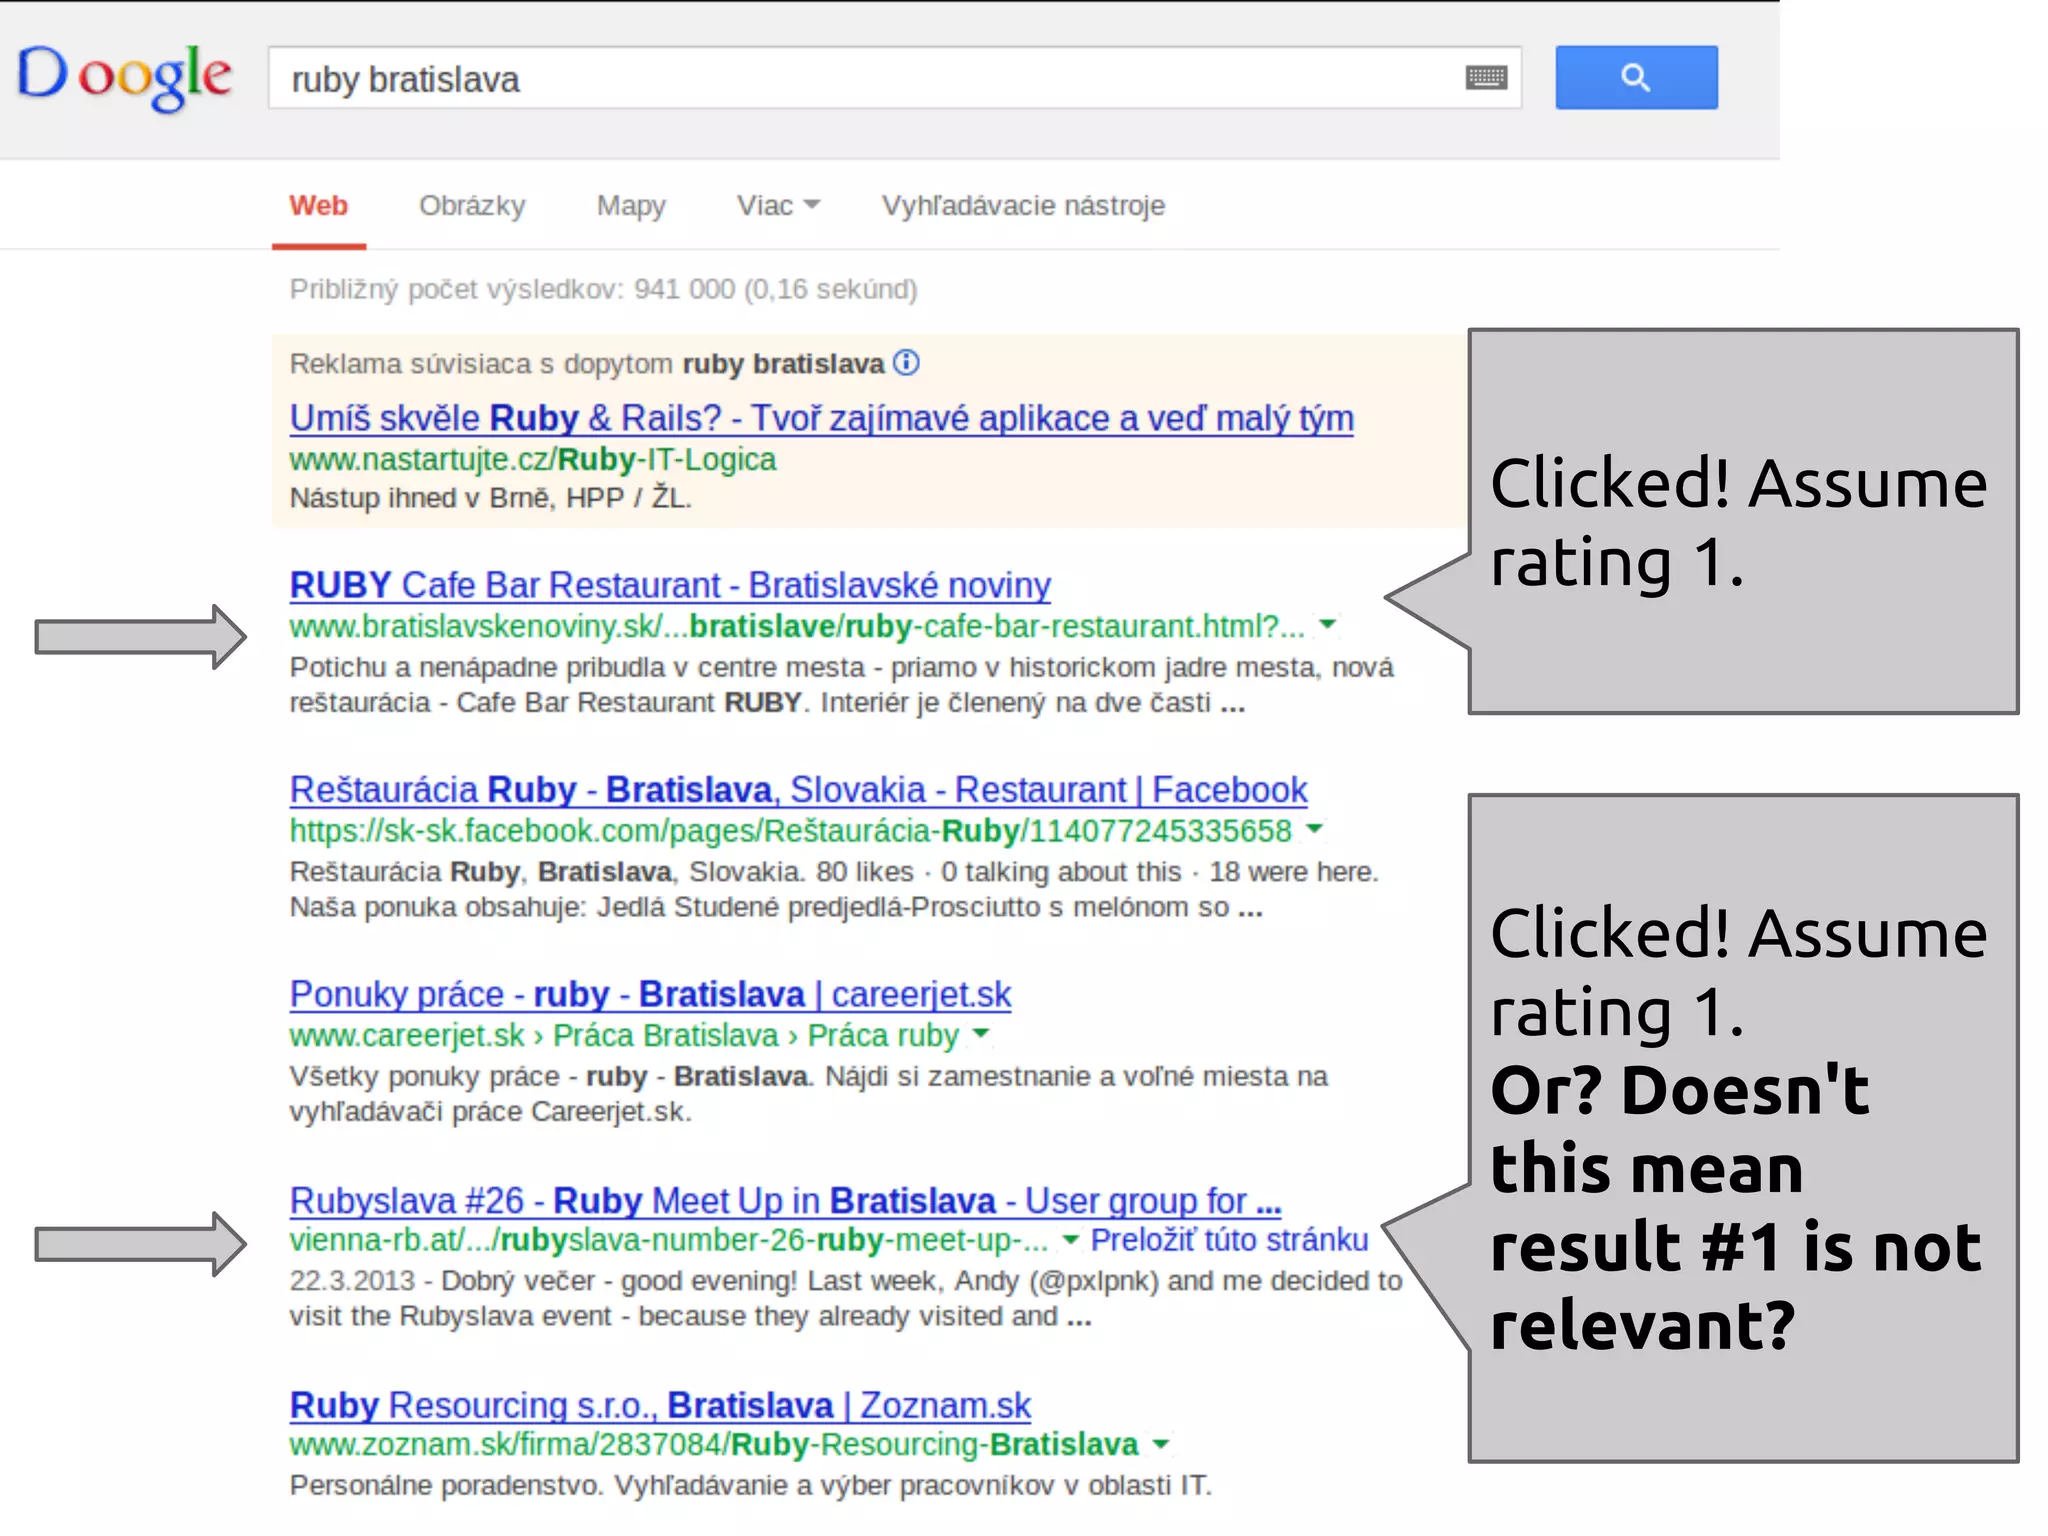The image size is (2048, 1536).
Task: Click the ad URL 'www.nastartujte.cz/Ruby-IT-Logica'
Action: (x=532, y=459)
